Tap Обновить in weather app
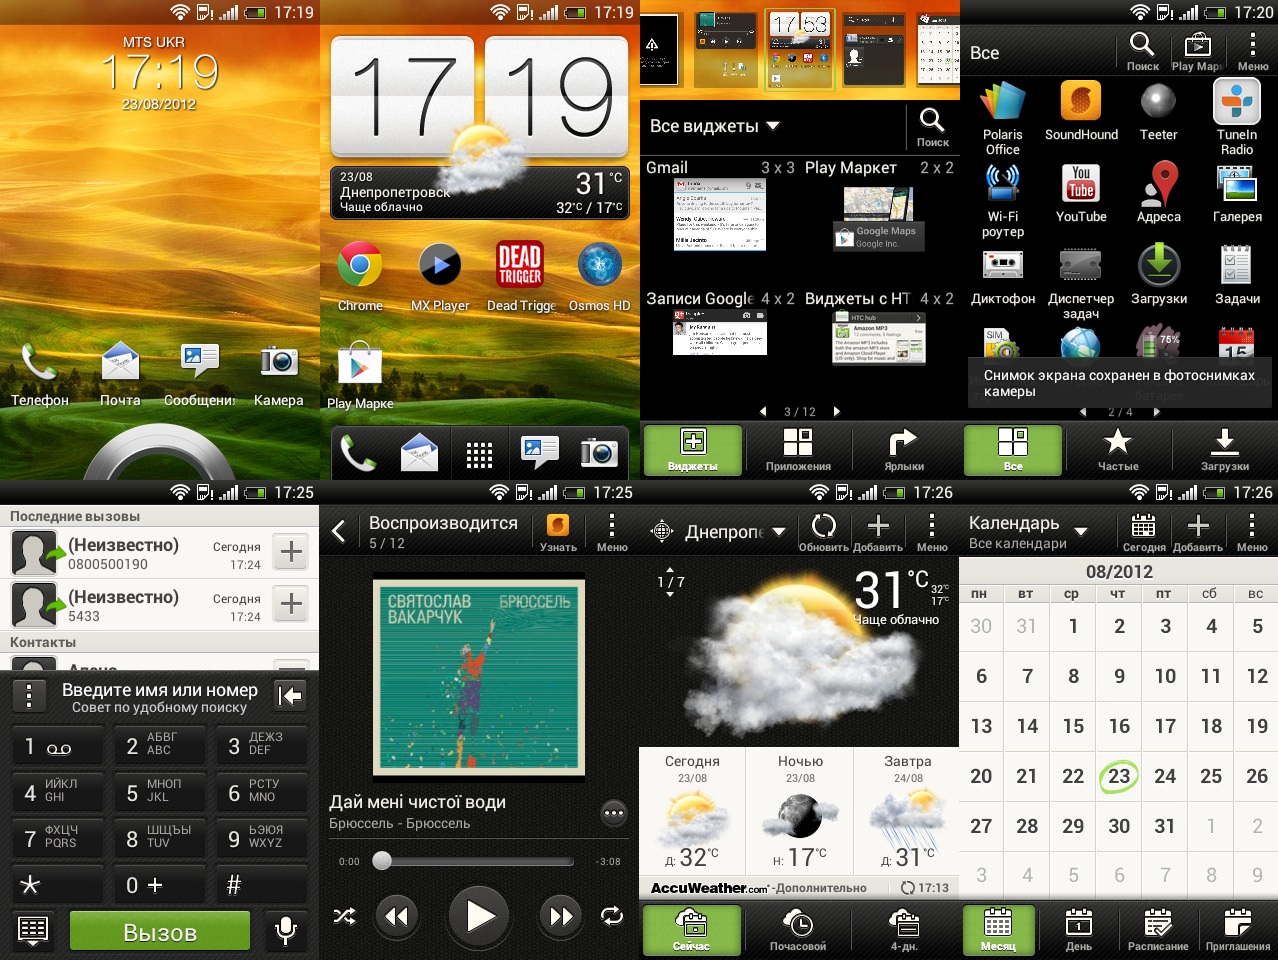 coord(824,531)
